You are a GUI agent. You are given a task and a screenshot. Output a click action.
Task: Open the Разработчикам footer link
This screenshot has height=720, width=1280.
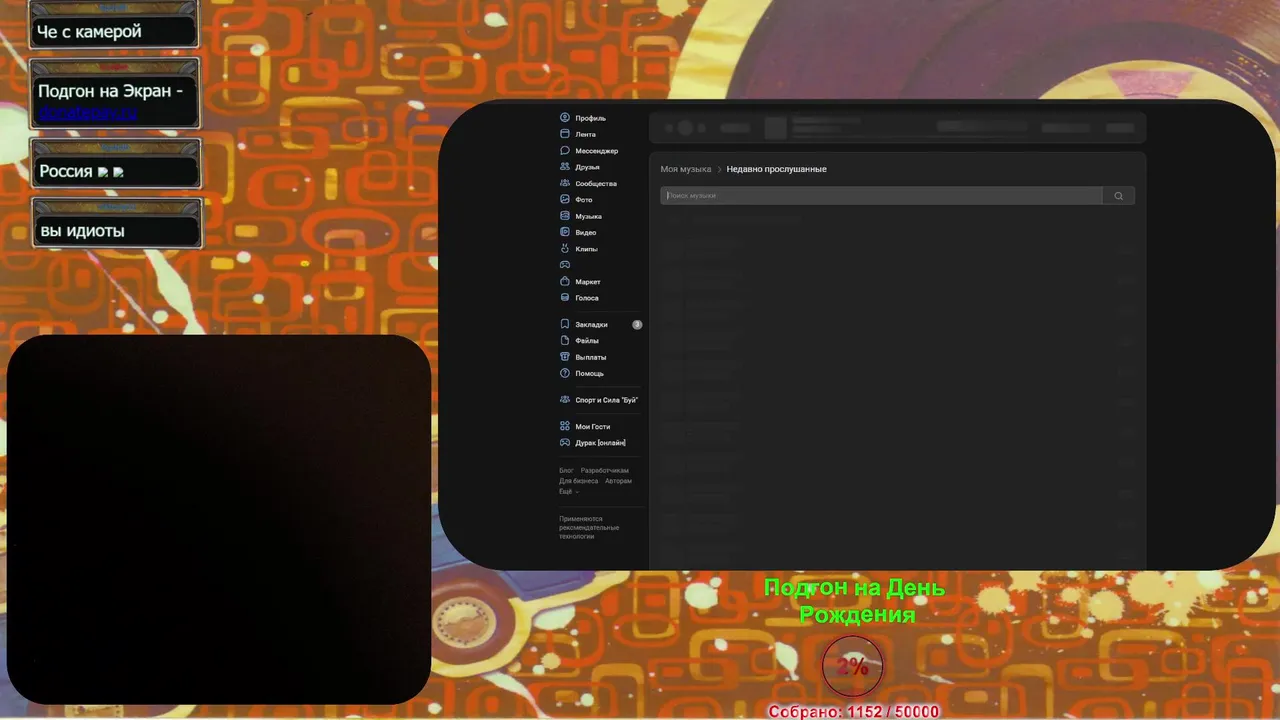pyautogui.click(x=605, y=470)
